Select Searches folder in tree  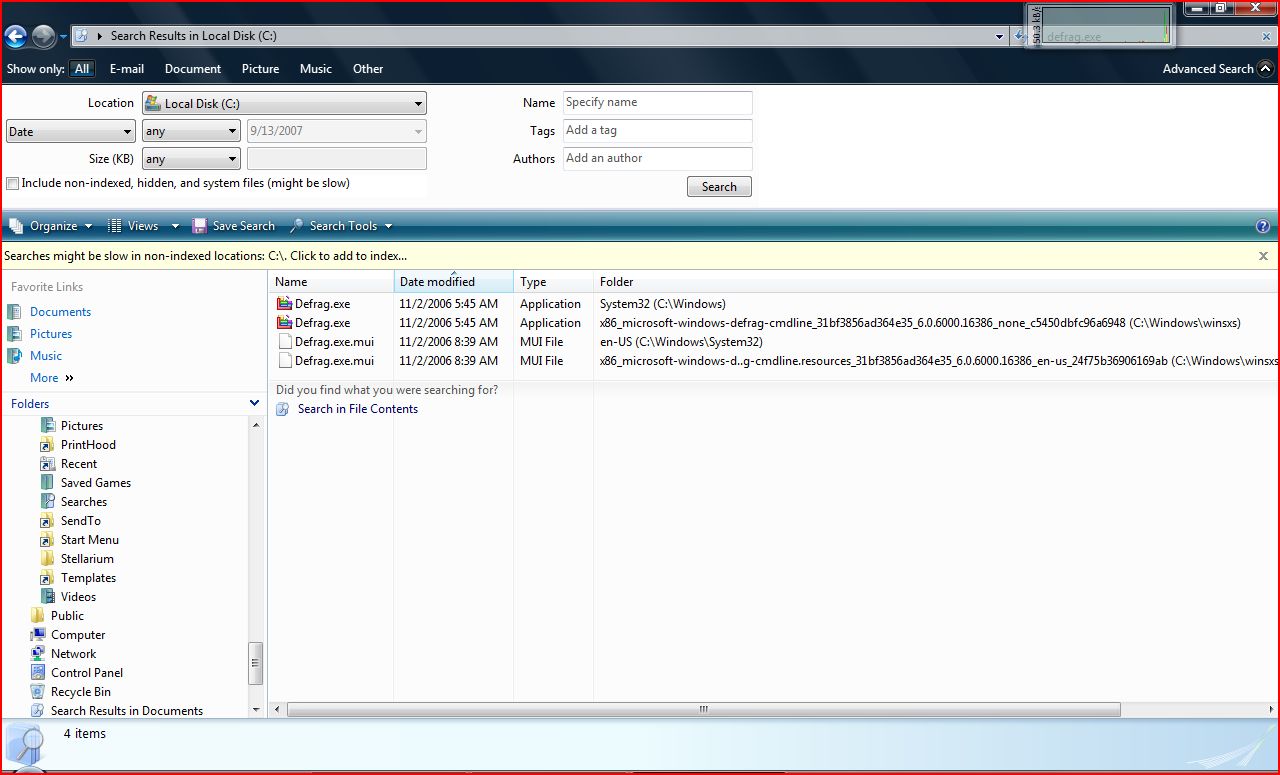(x=84, y=502)
